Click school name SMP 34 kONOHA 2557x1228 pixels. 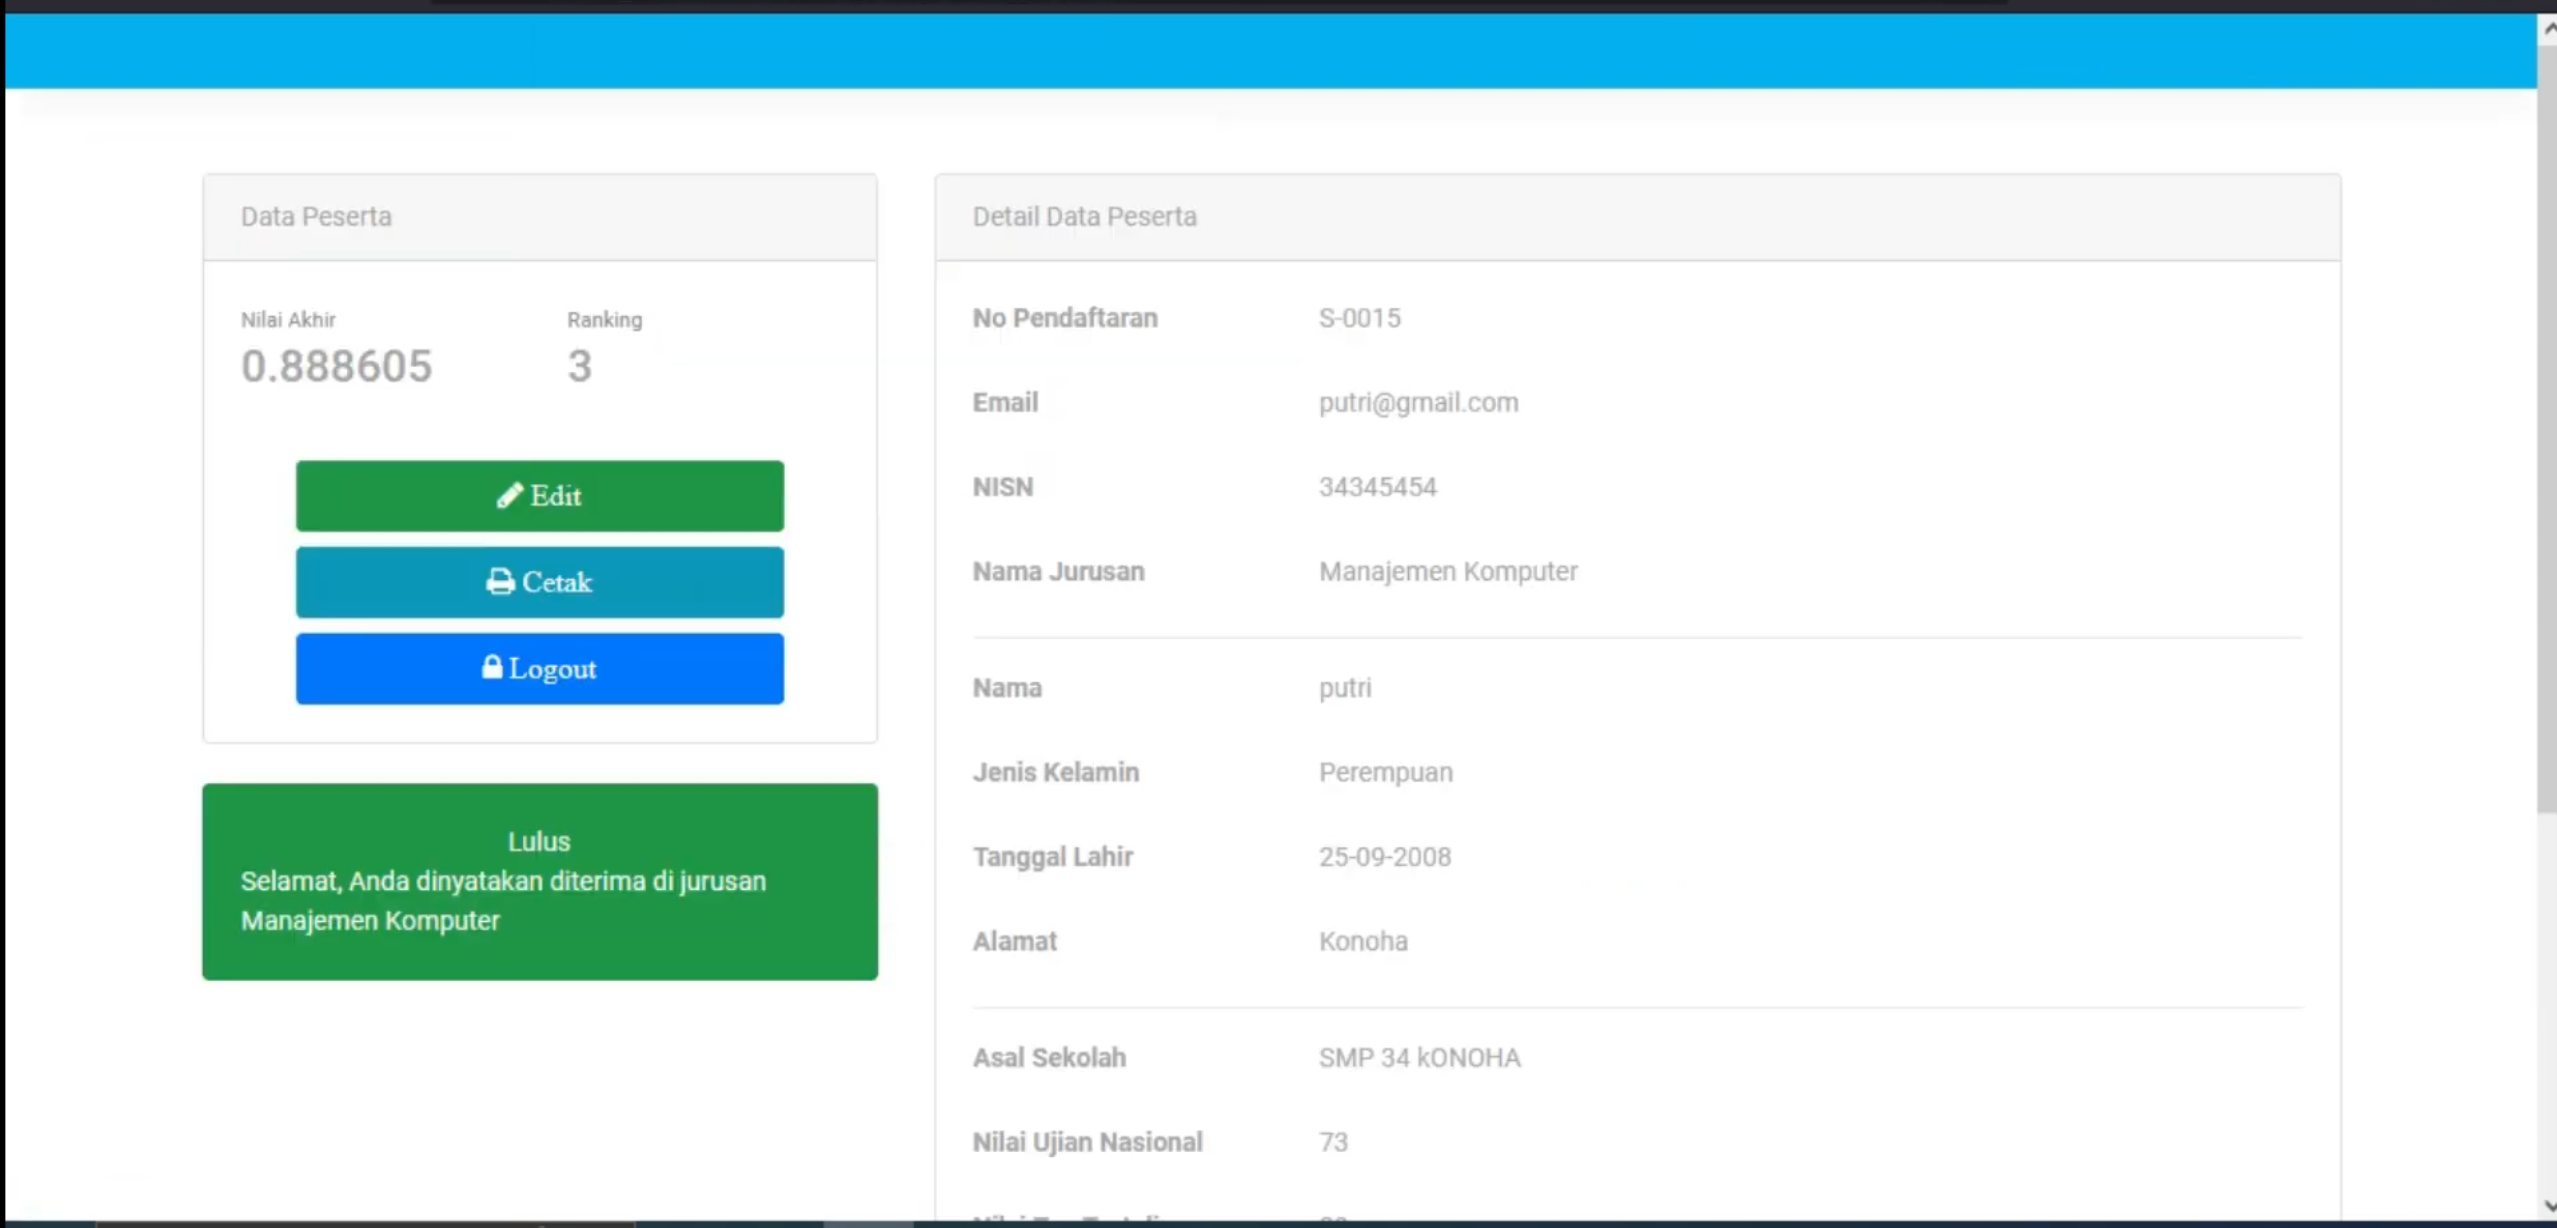point(1419,1058)
